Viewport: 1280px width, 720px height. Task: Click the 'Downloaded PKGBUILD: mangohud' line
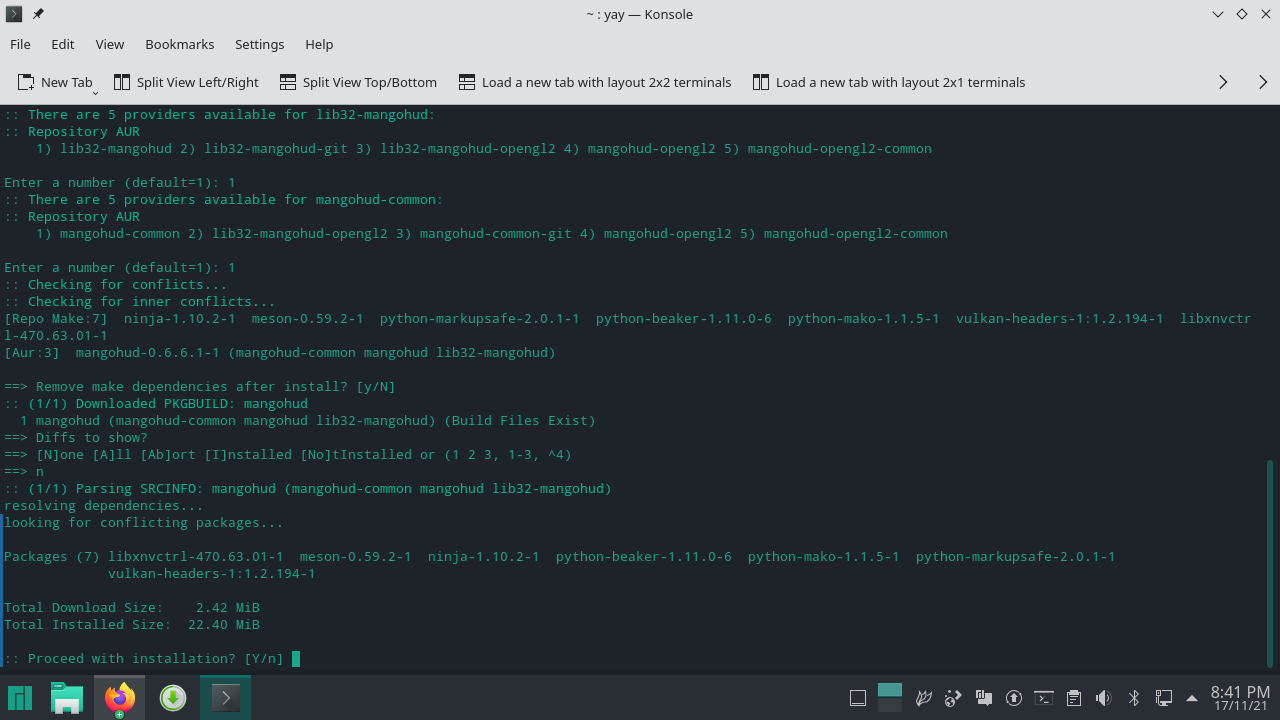click(156, 403)
